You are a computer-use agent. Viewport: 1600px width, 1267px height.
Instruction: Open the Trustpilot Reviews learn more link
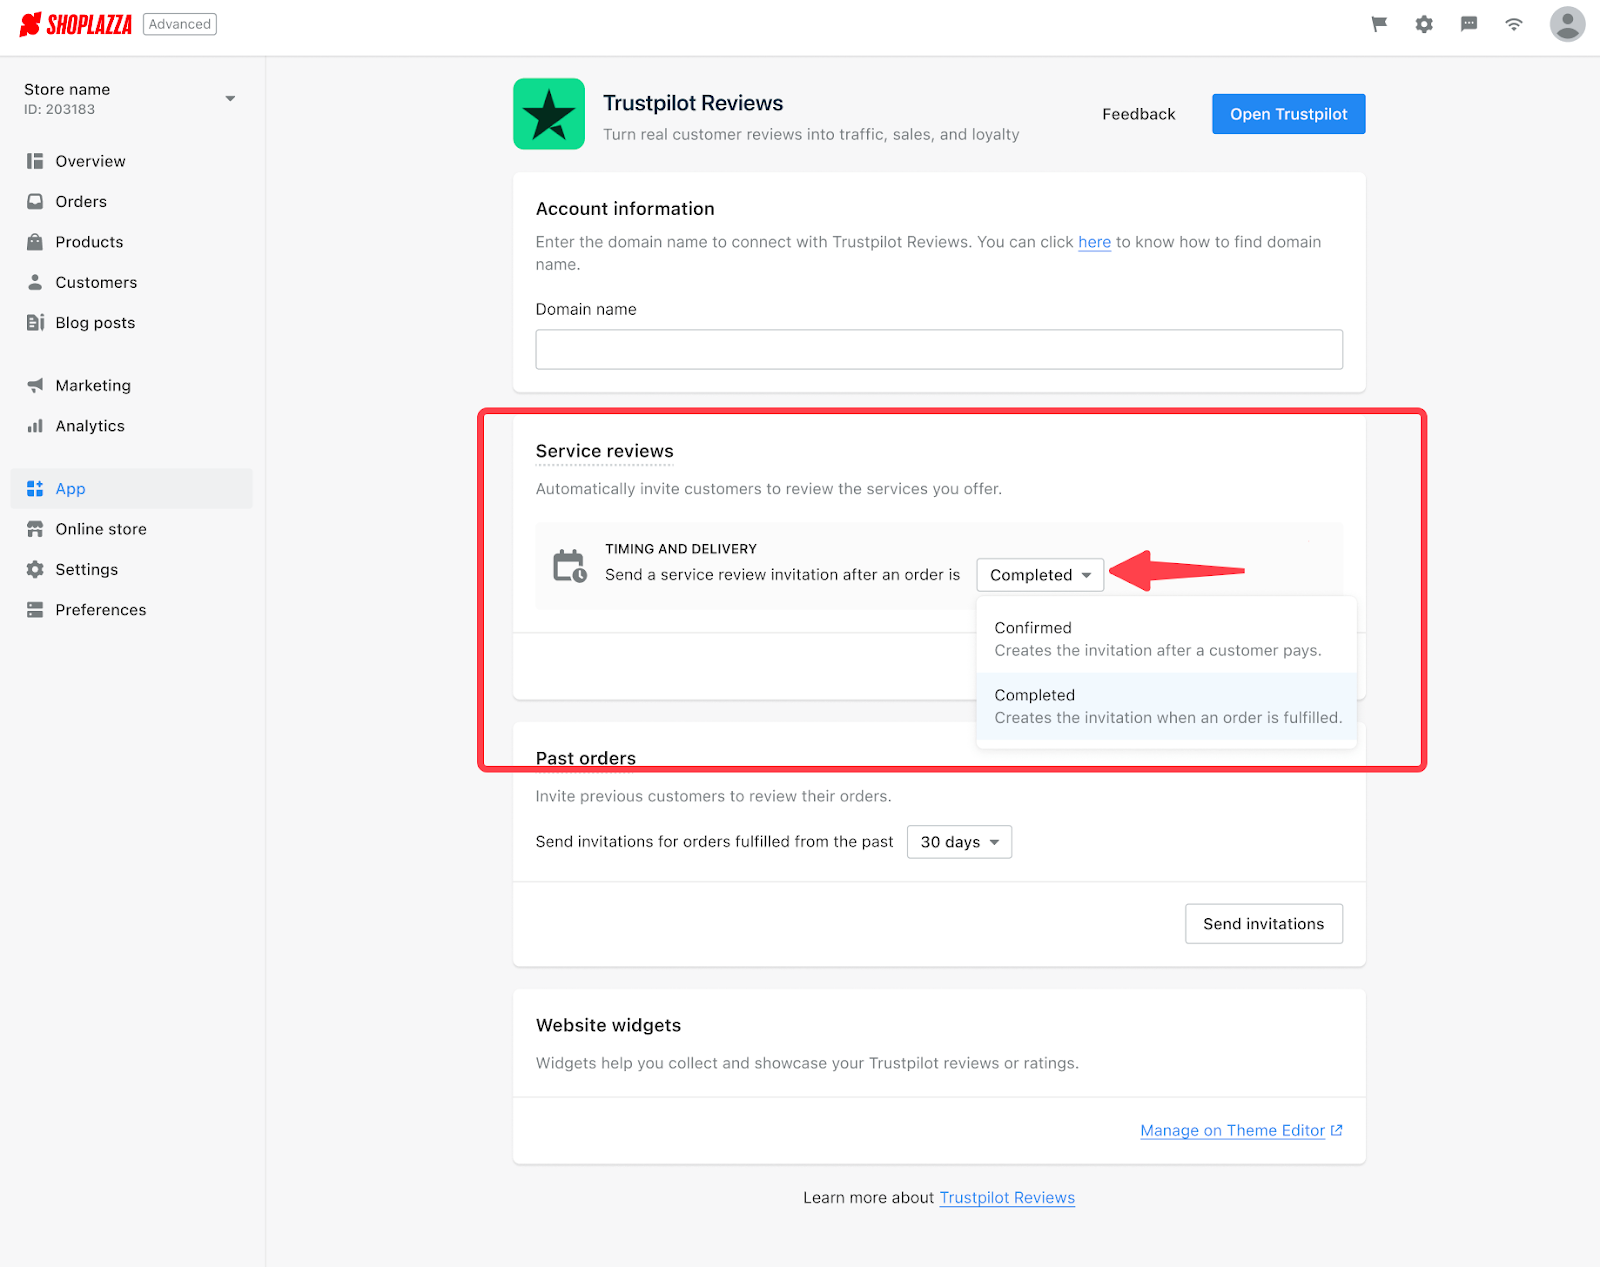[x=1007, y=1197]
